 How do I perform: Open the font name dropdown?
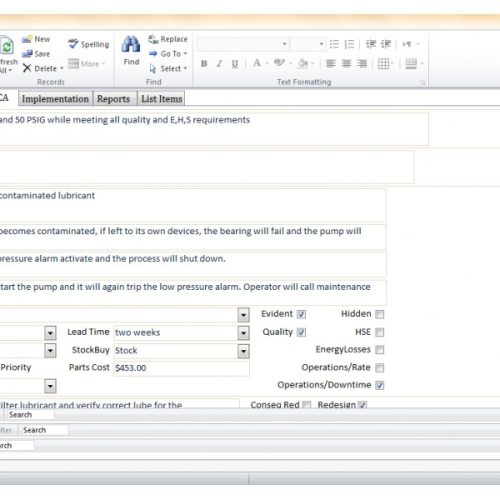click(284, 44)
